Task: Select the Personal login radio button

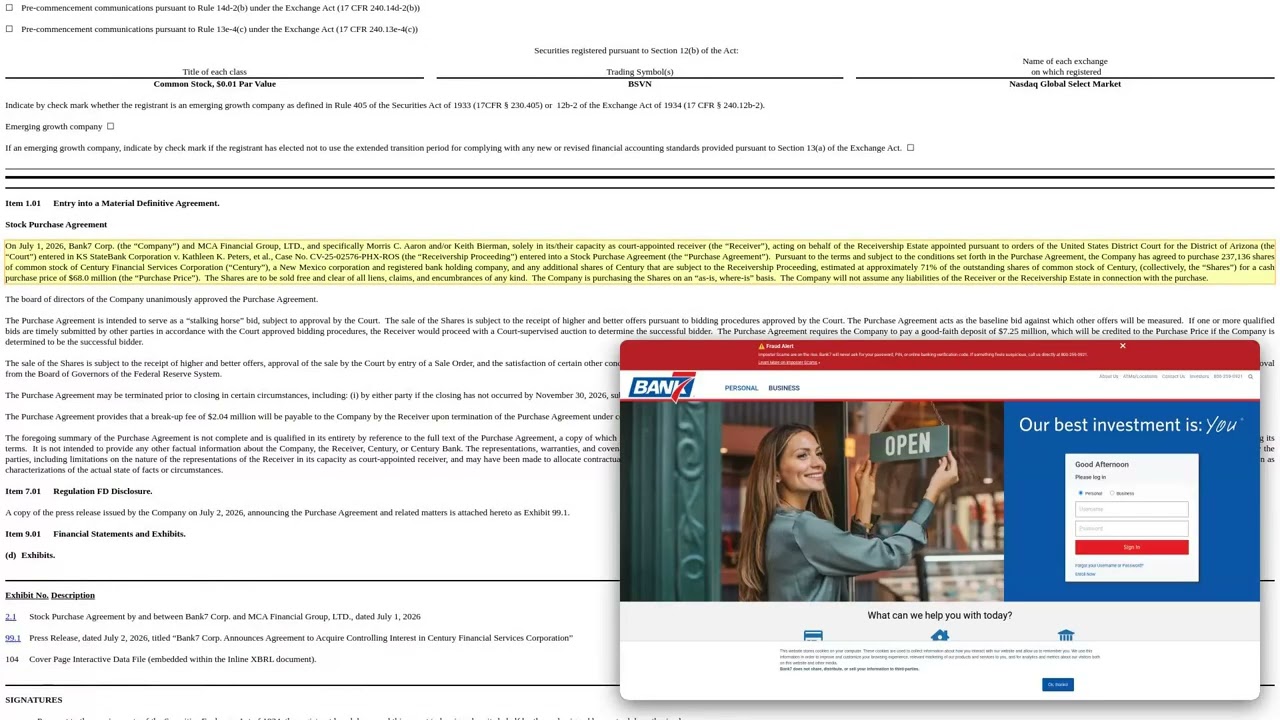Action: (1080, 493)
